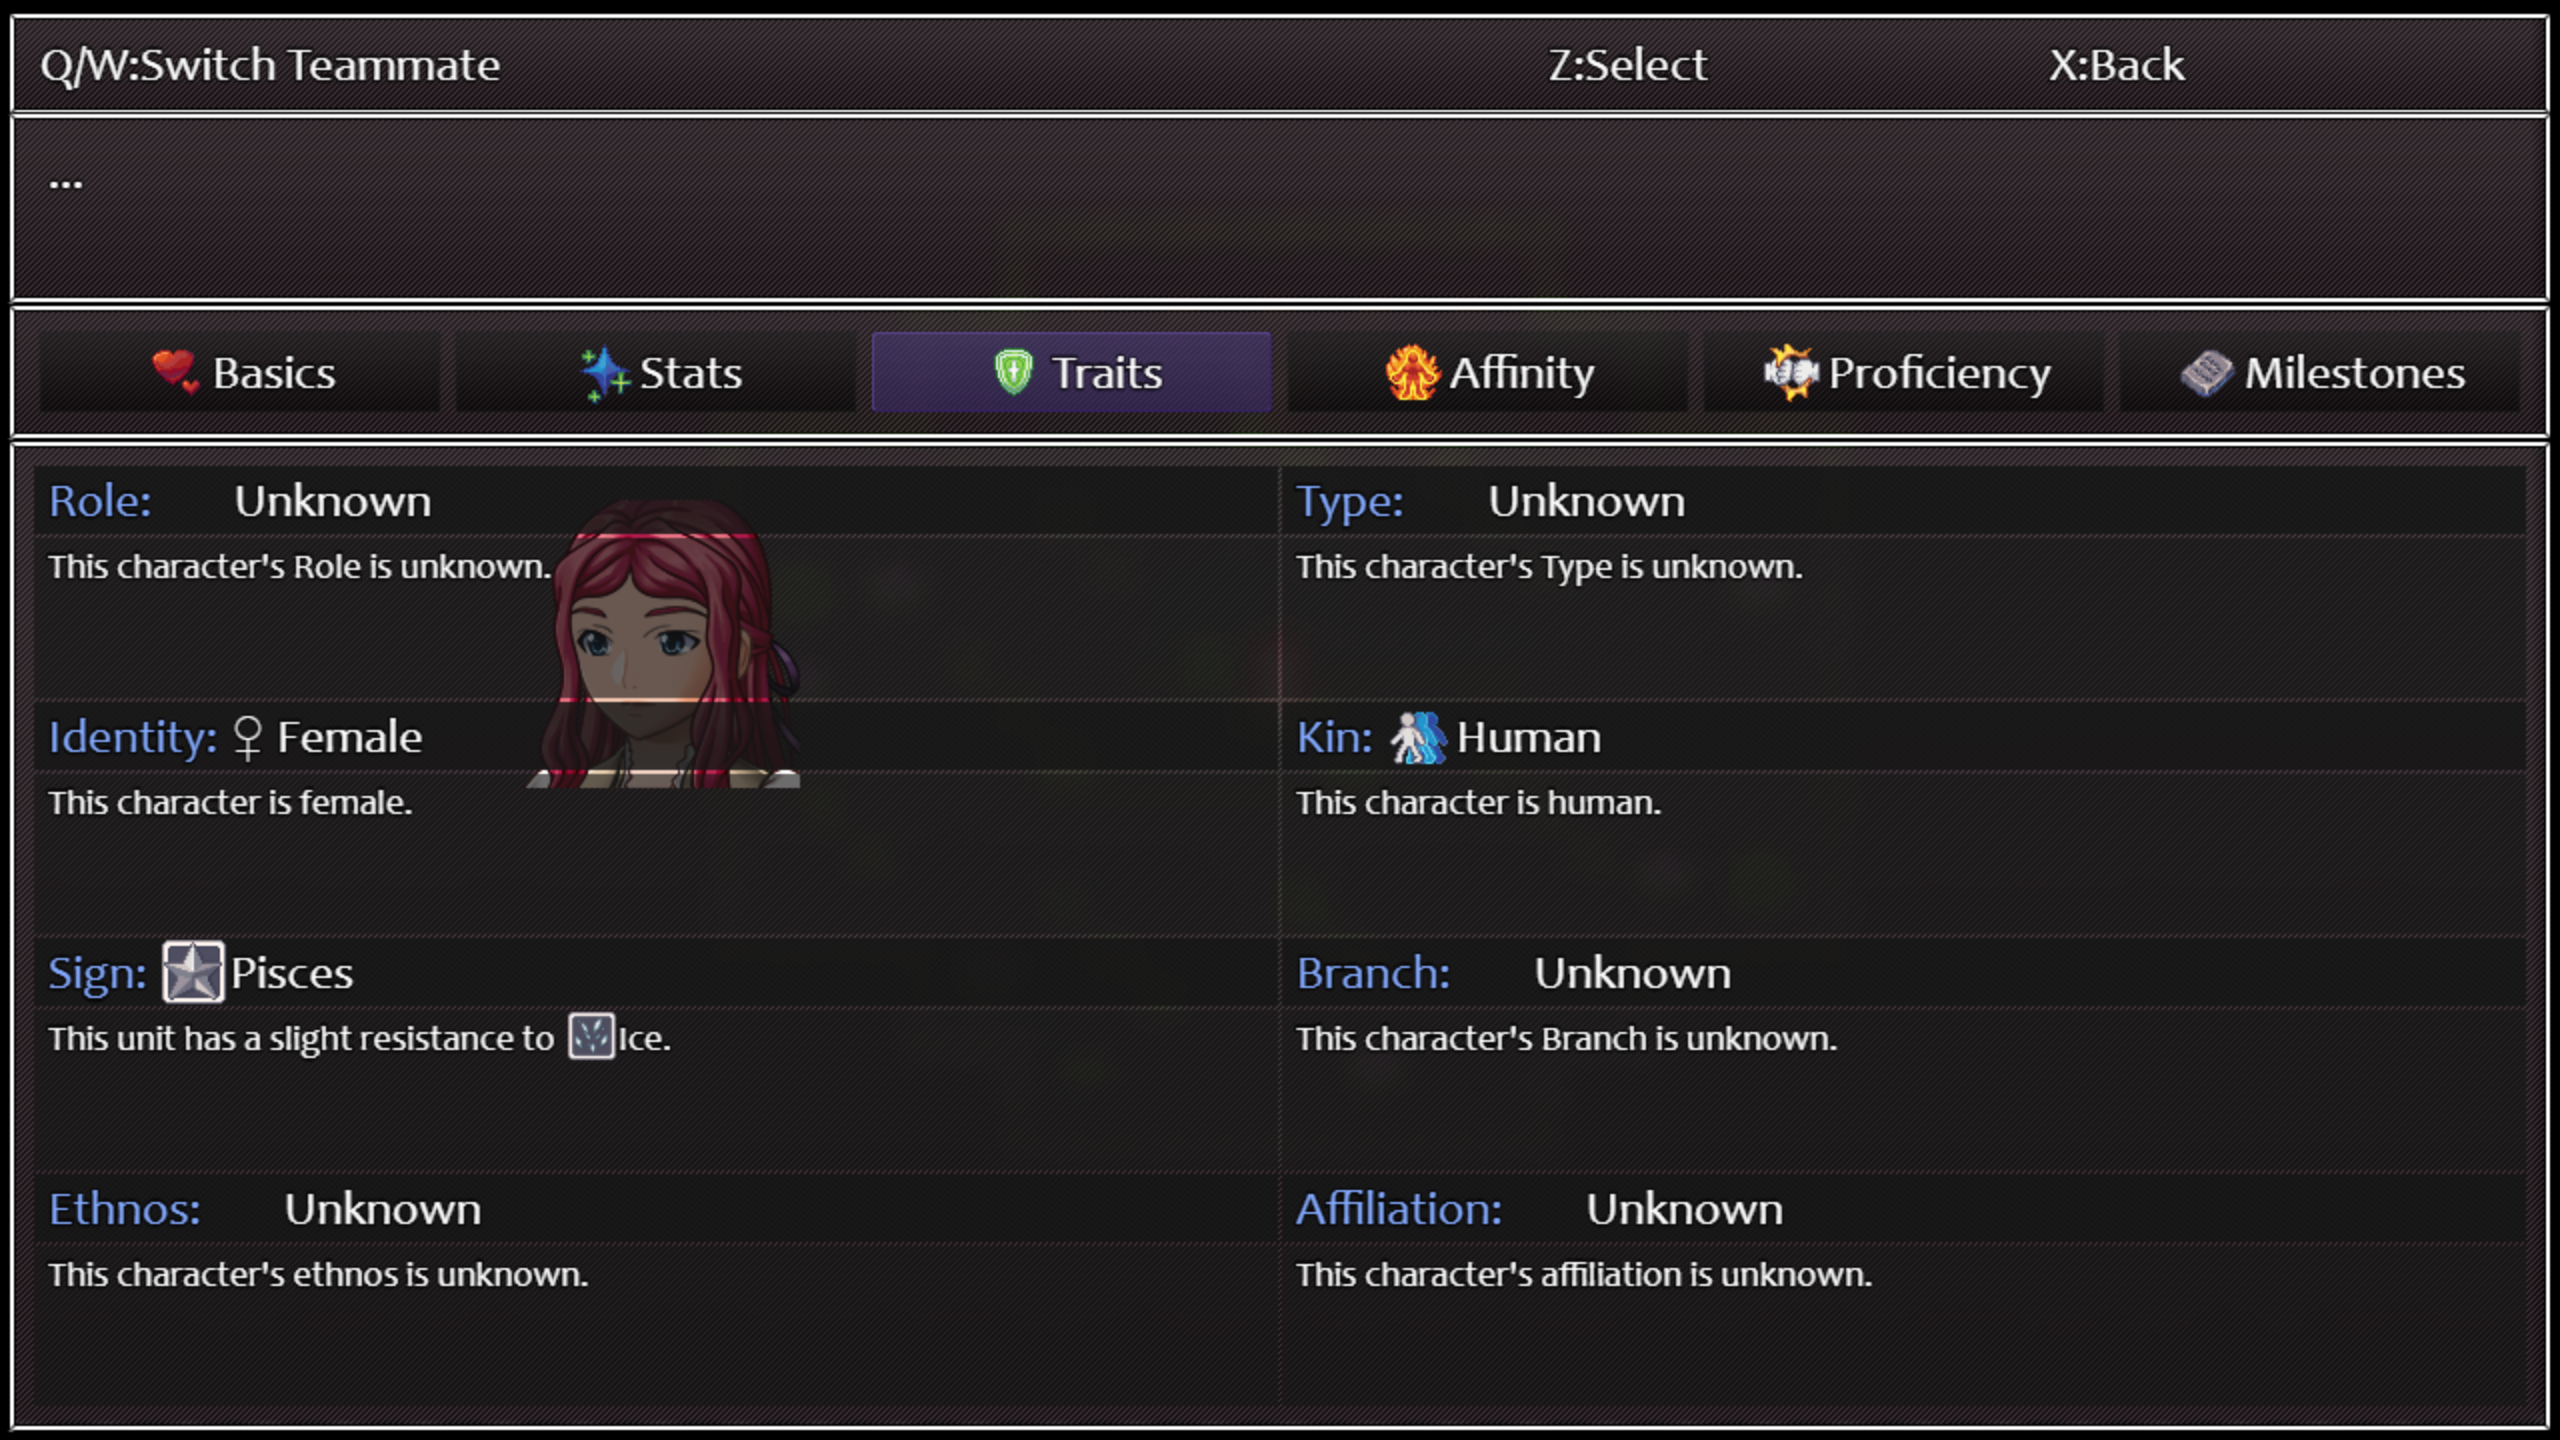Viewport: 2560px width, 1440px height.
Task: Click the Pisces star sign icon
Action: point(193,972)
